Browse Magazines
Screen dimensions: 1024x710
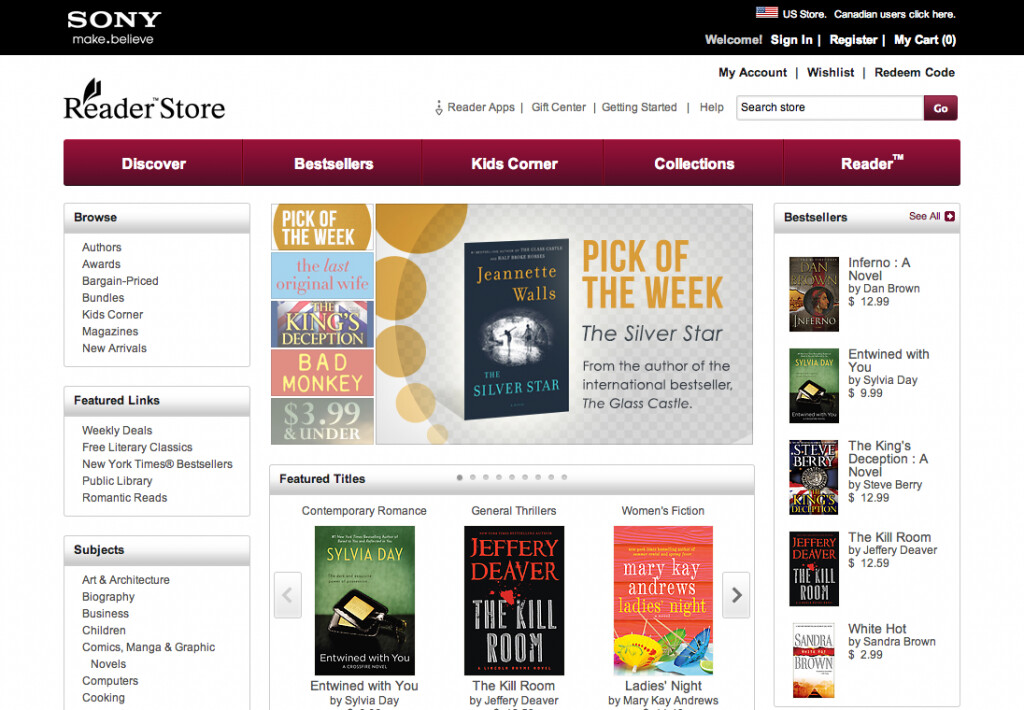pyautogui.click(x=110, y=332)
